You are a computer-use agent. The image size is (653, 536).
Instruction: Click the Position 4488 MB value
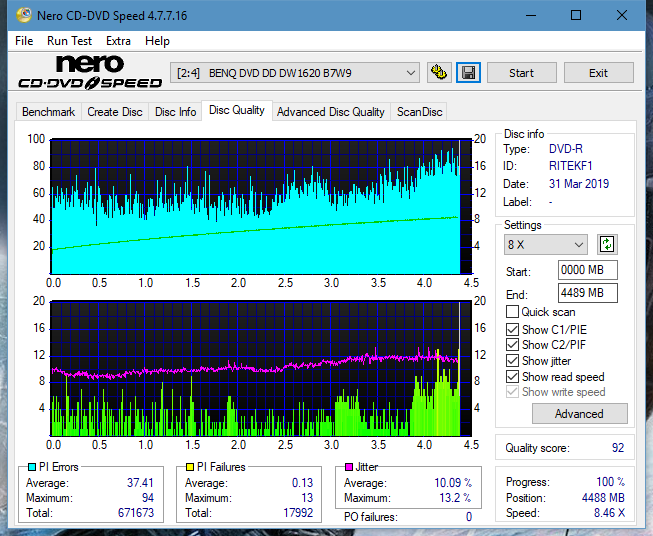click(603, 498)
